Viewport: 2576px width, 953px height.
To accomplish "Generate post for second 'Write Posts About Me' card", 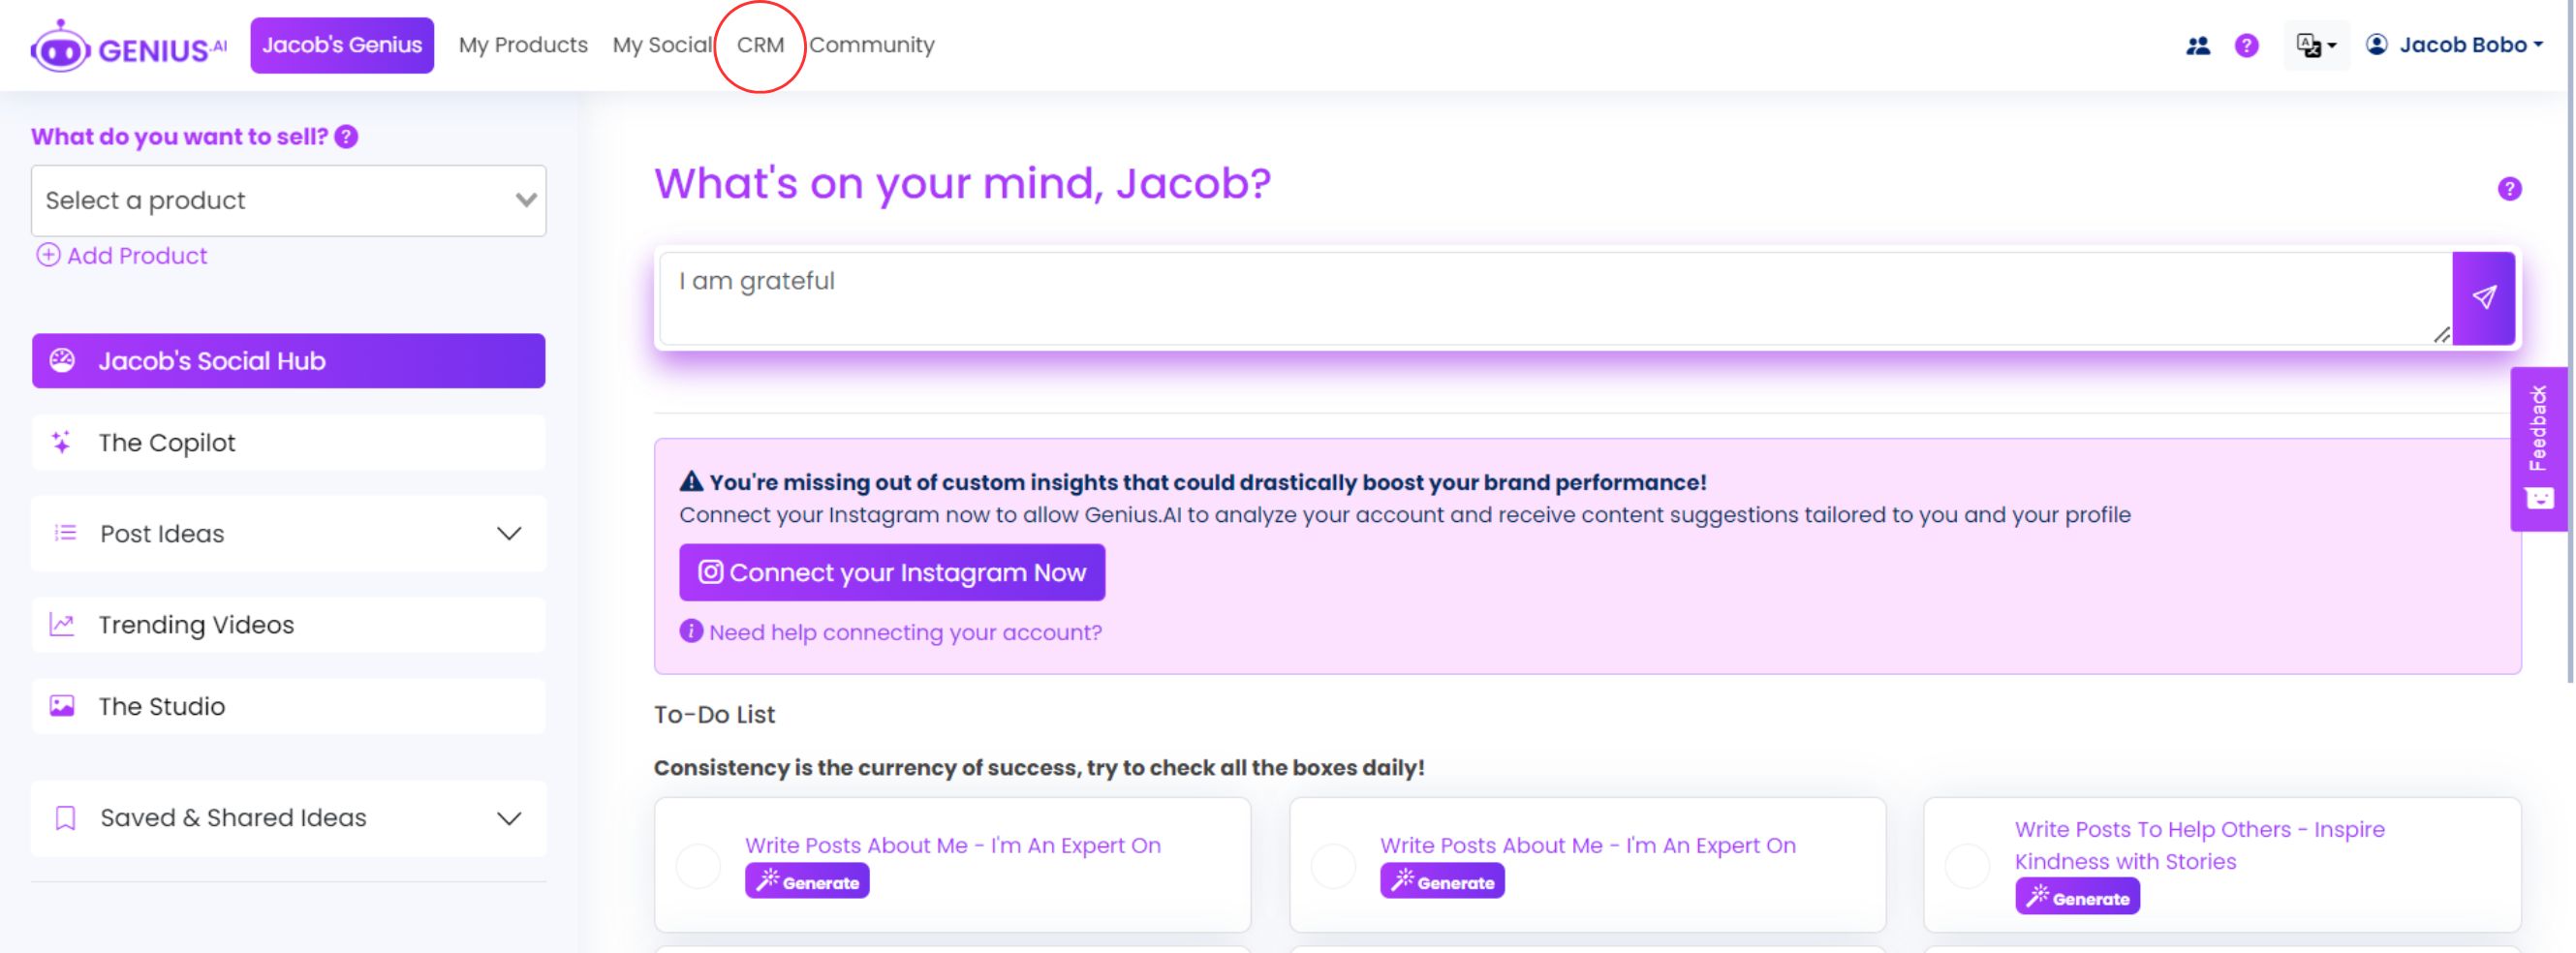I will 1442,882.
